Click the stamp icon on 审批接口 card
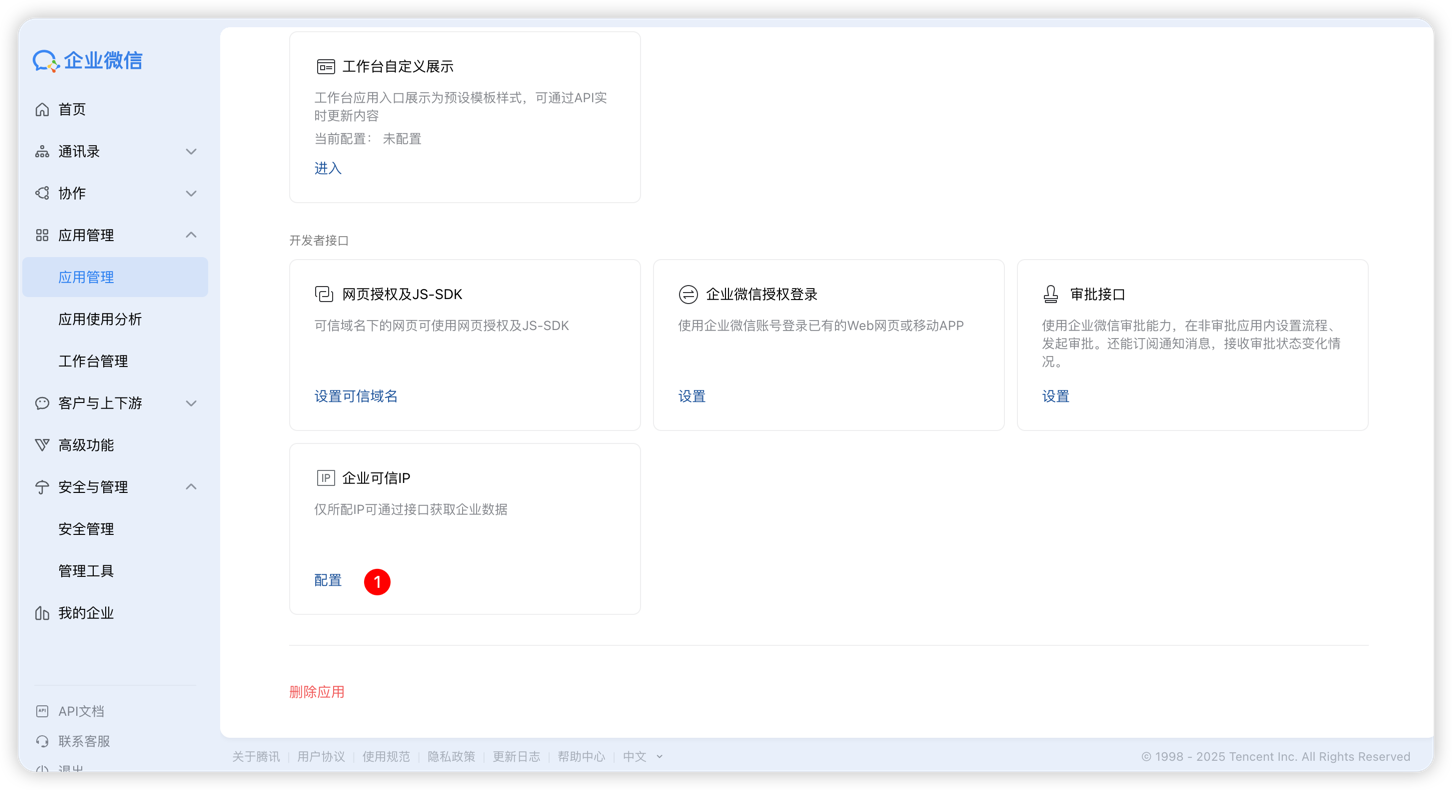This screenshot has height=790, width=1452. 1050,293
